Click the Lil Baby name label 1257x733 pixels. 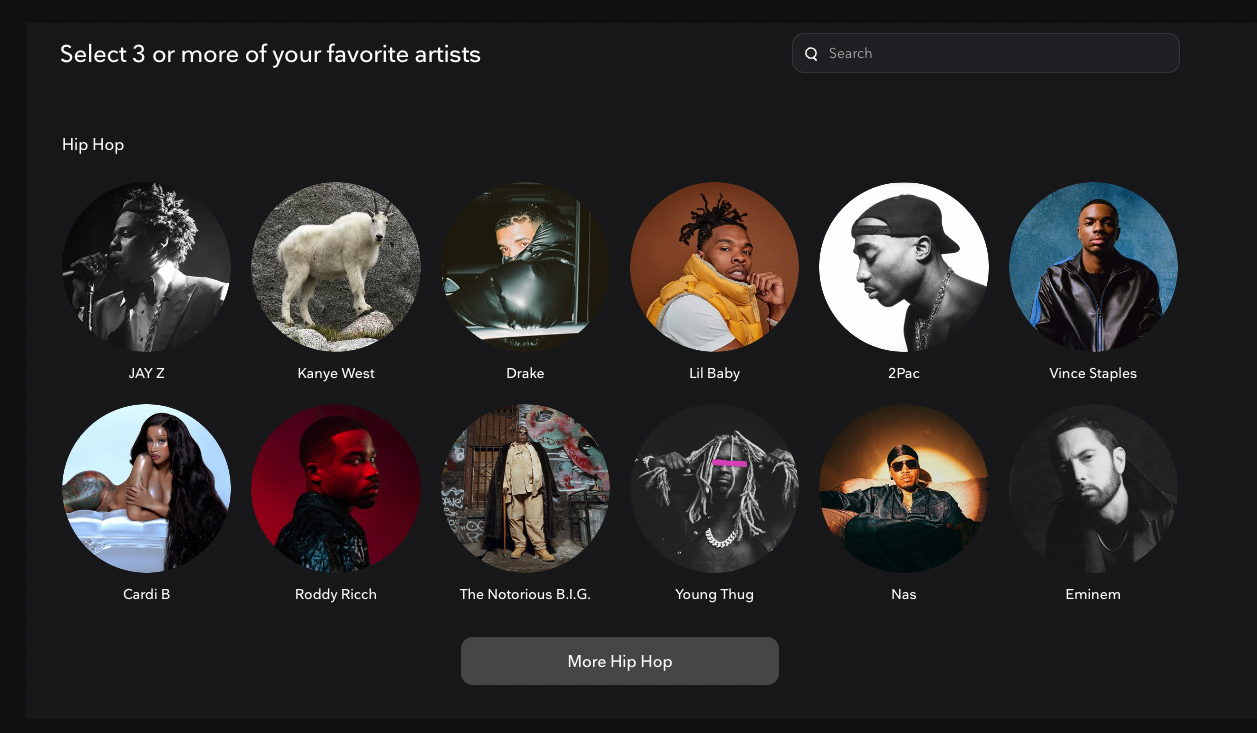coord(715,373)
